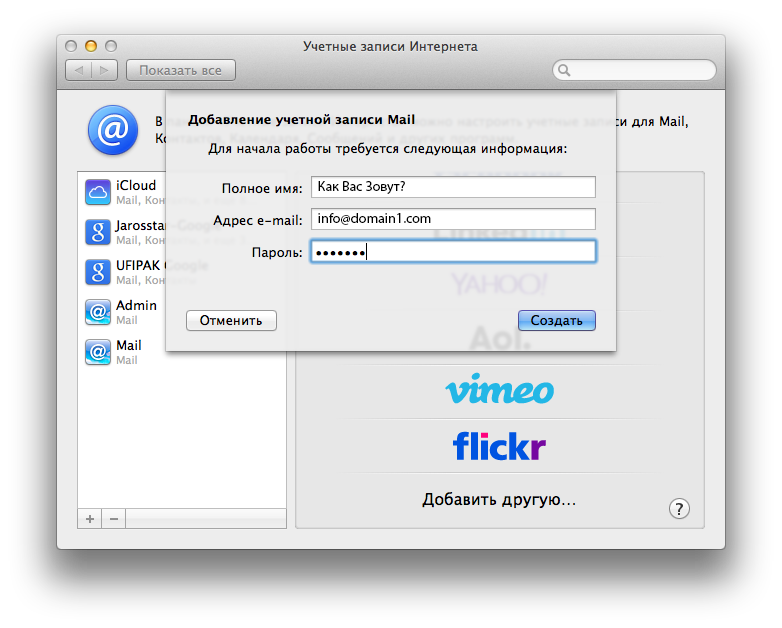Go back with the left arrow button
This screenshot has height=628, width=782.
tap(79, 70)
